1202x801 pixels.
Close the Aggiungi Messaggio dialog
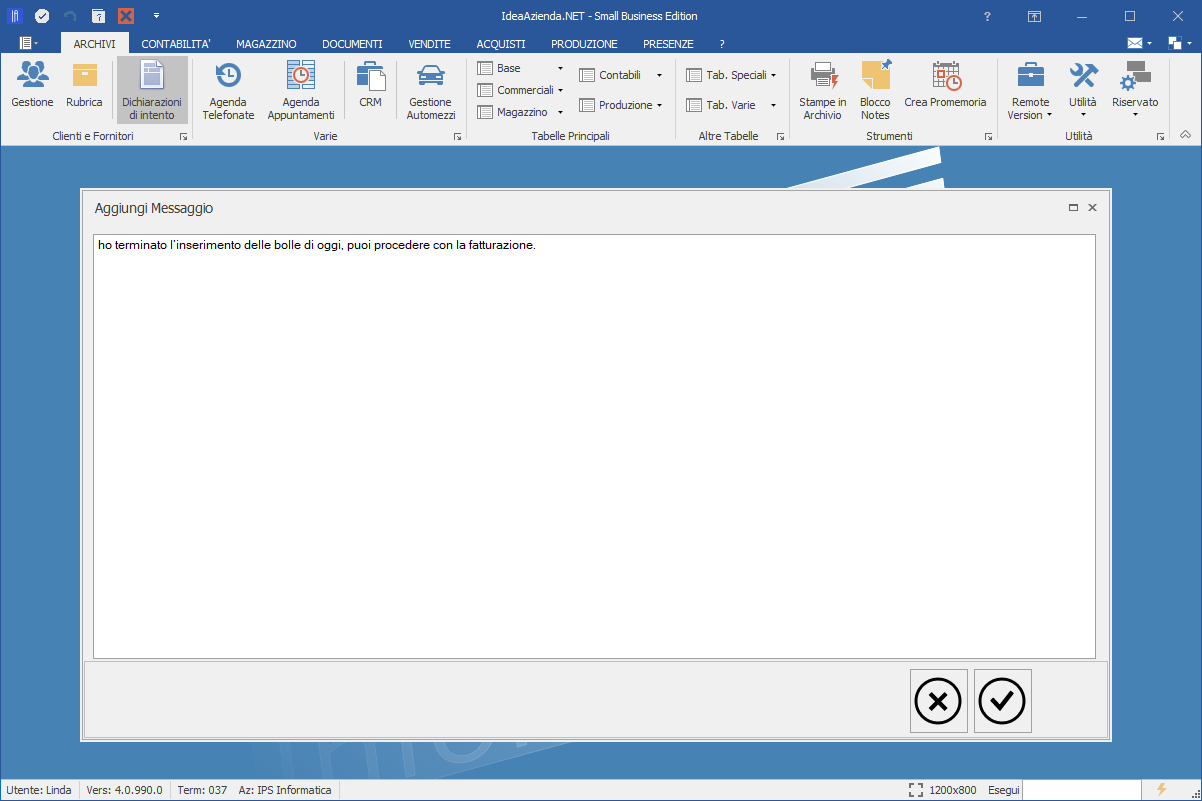point(1092,208)
